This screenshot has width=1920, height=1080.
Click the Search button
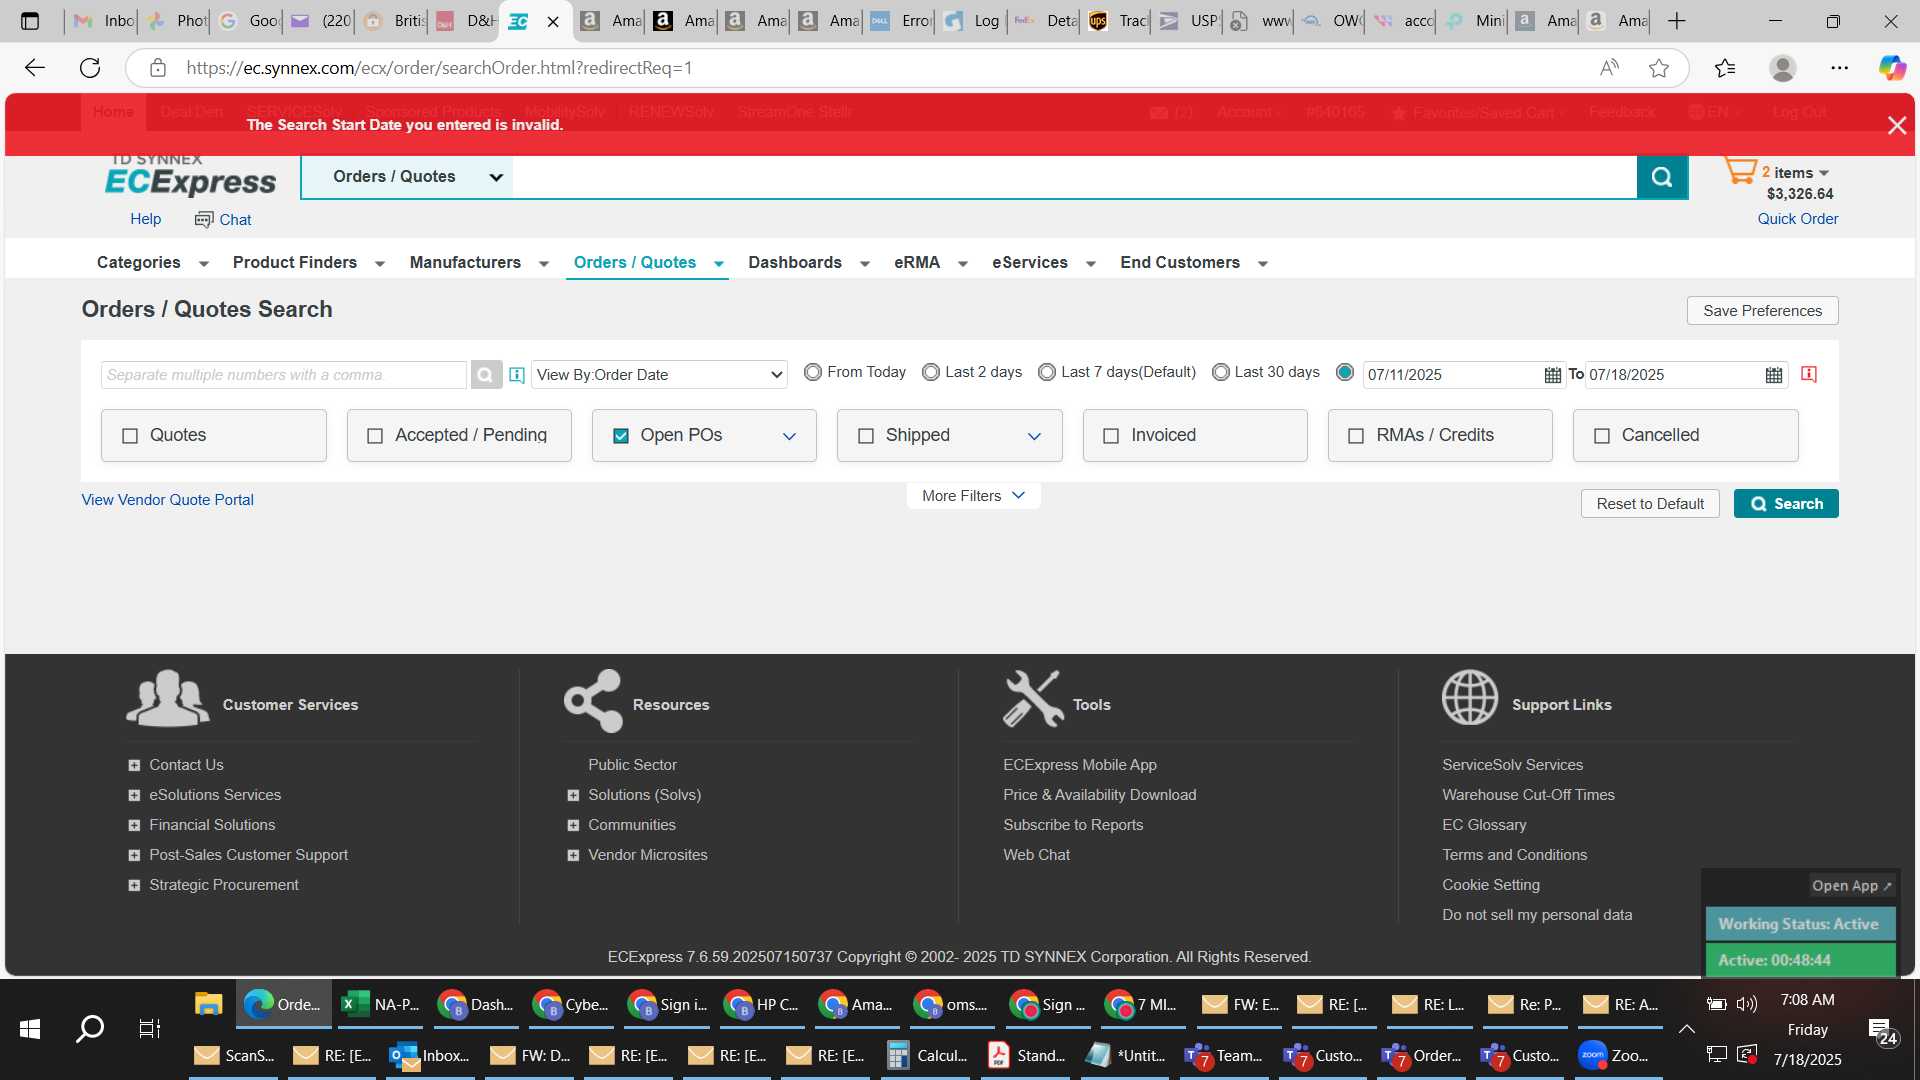click(1786, 504)
